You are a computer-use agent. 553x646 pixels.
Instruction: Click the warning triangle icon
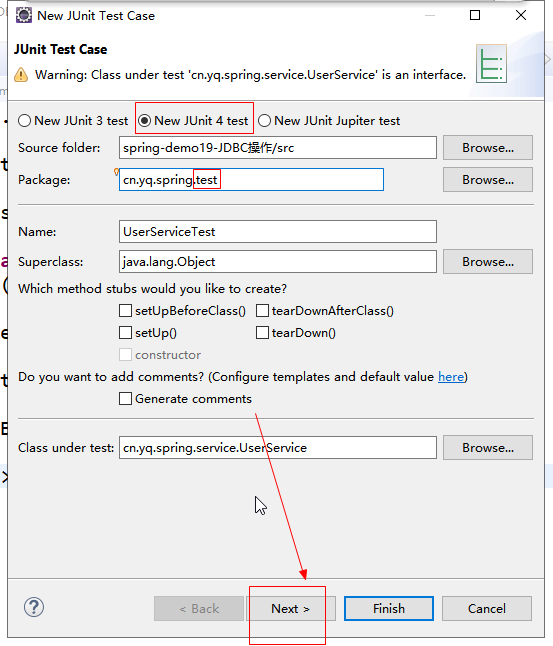tap(21, 75)
